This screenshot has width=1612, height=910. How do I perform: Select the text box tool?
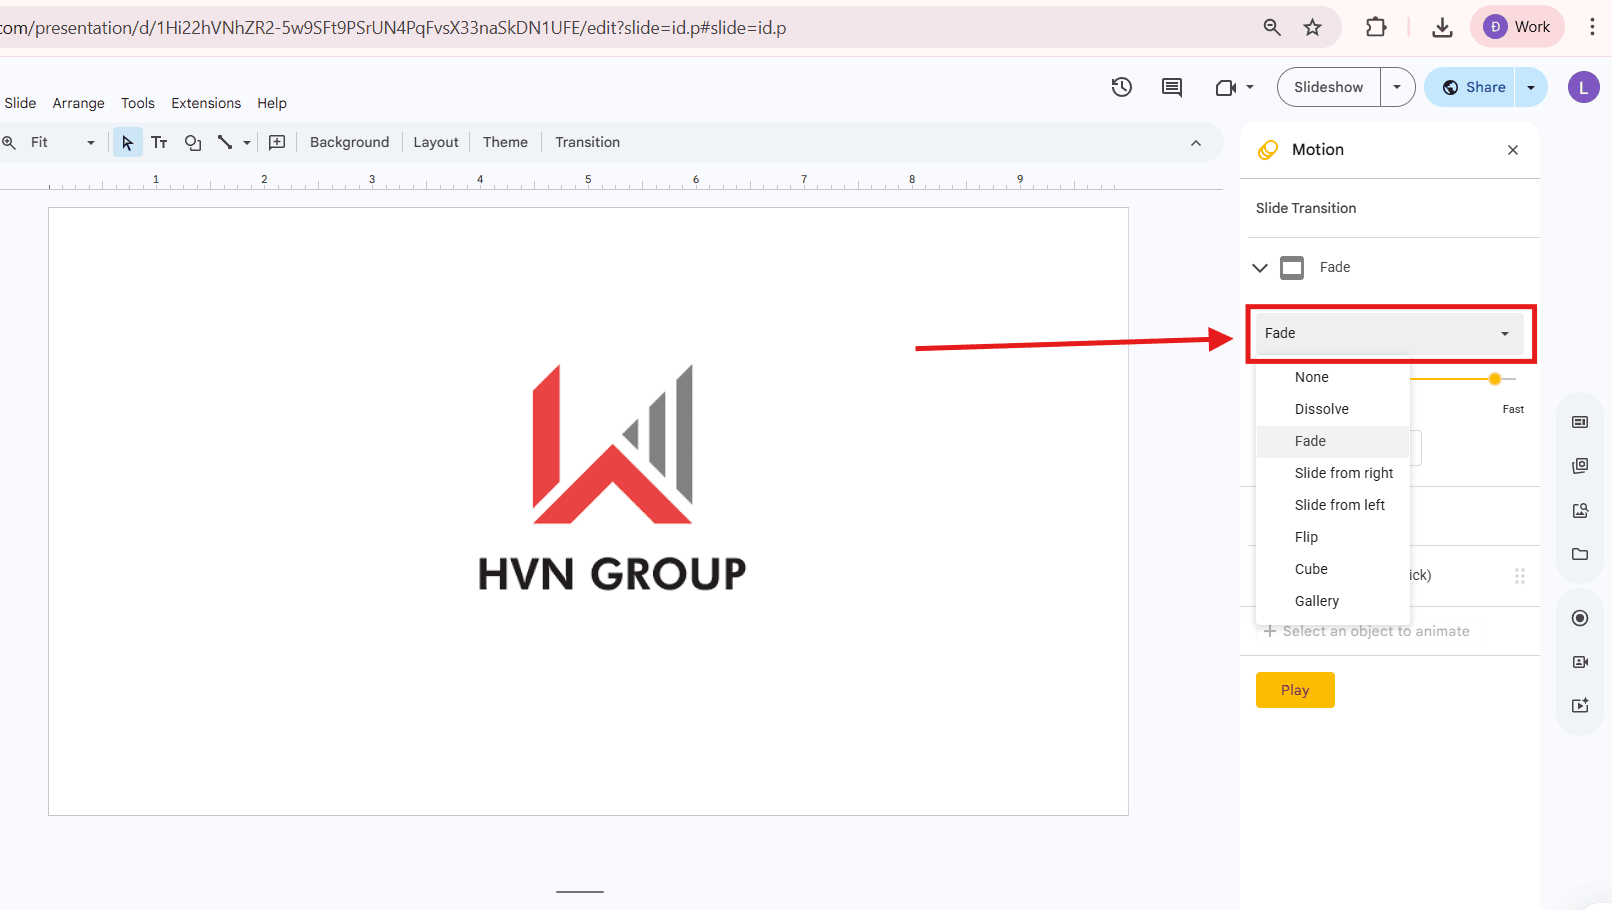(x=159, y=142)
